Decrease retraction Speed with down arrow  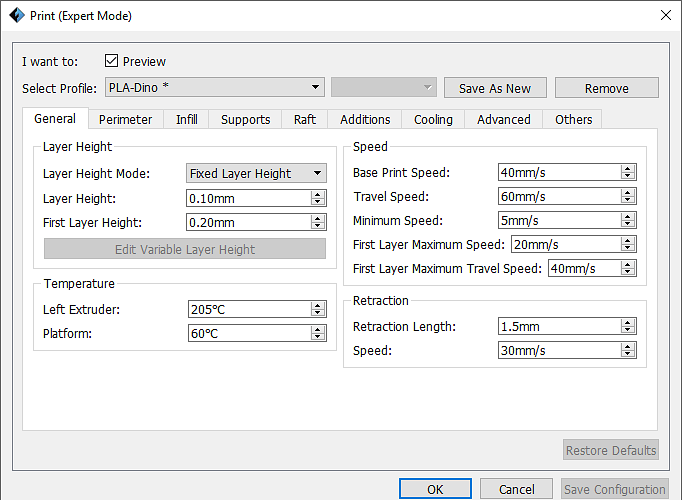(x=628, y=354)
